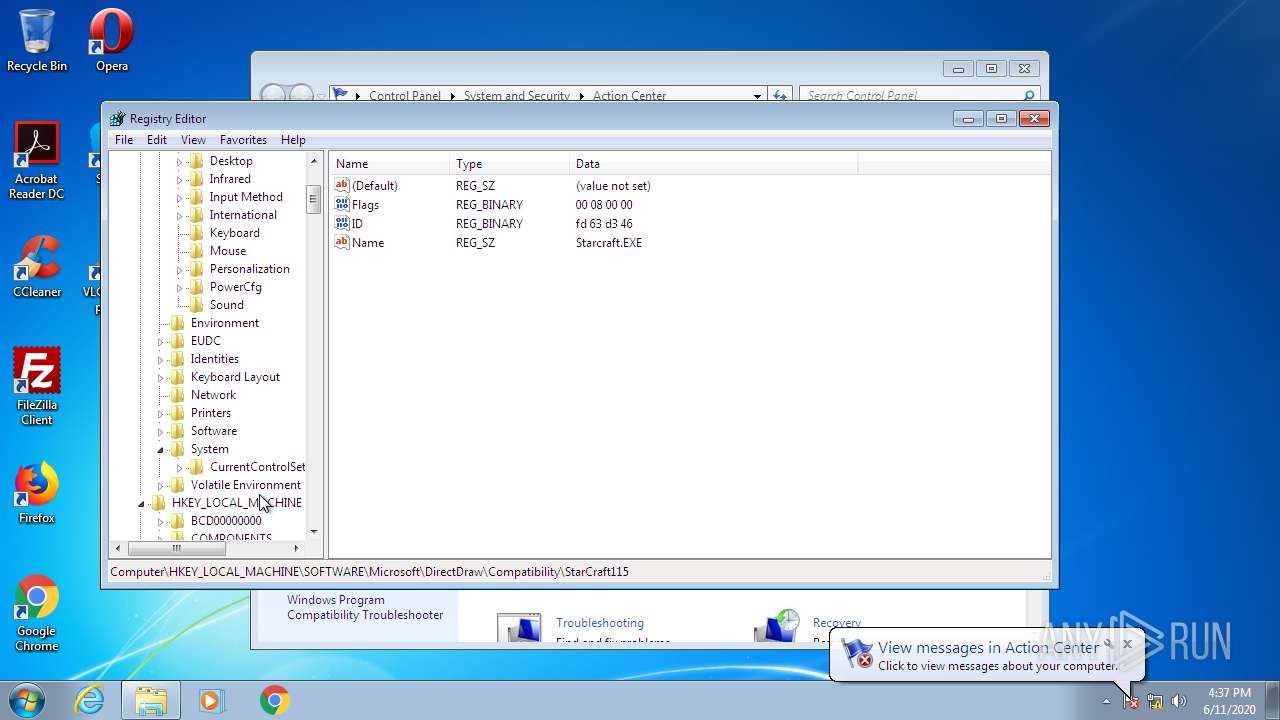The image size is (1280, 720).
Task: Click the Starcraft.EXE data value
Action: (609, 243)
